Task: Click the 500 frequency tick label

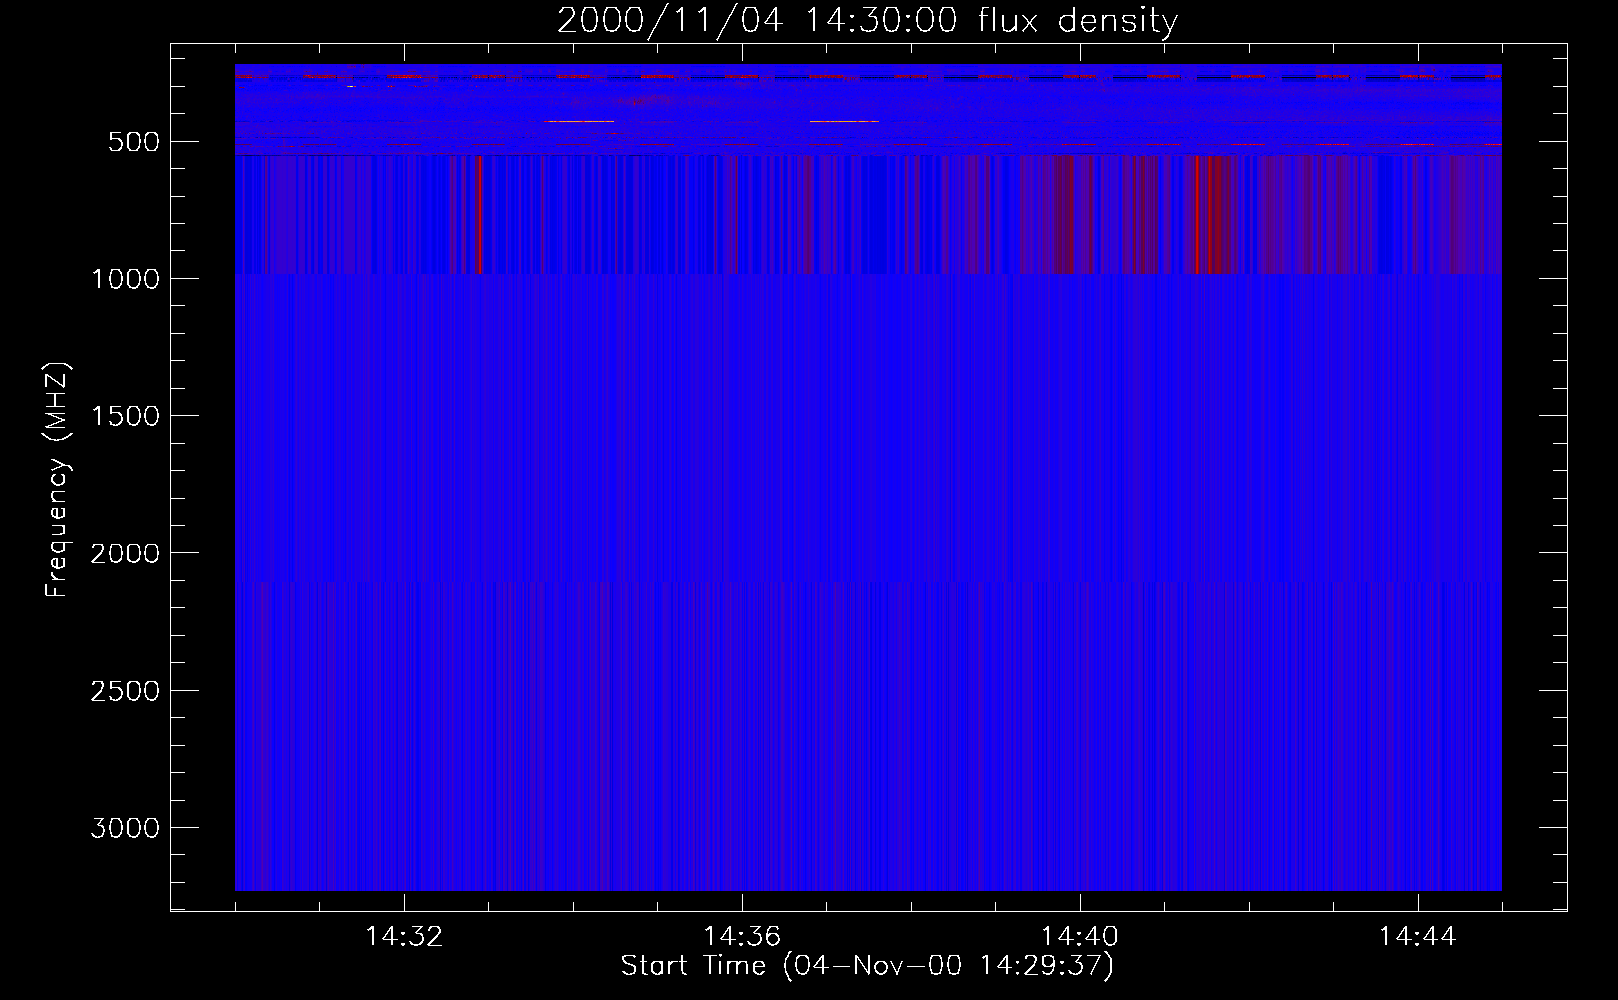Action: (134, 142)
